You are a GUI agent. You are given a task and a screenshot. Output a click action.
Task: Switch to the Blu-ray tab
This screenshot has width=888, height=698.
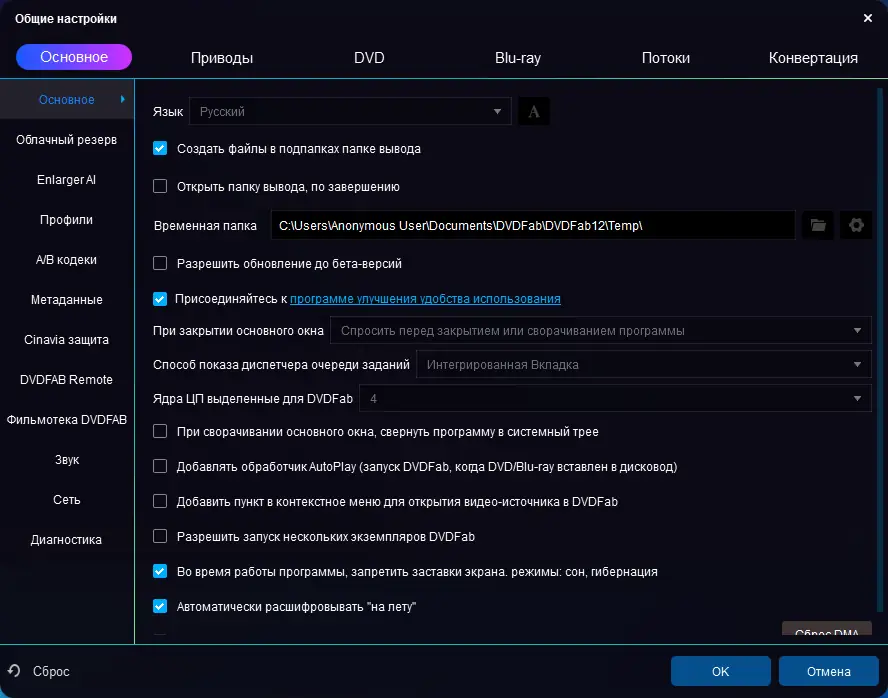pyautogui.click(x=518, y=58)
